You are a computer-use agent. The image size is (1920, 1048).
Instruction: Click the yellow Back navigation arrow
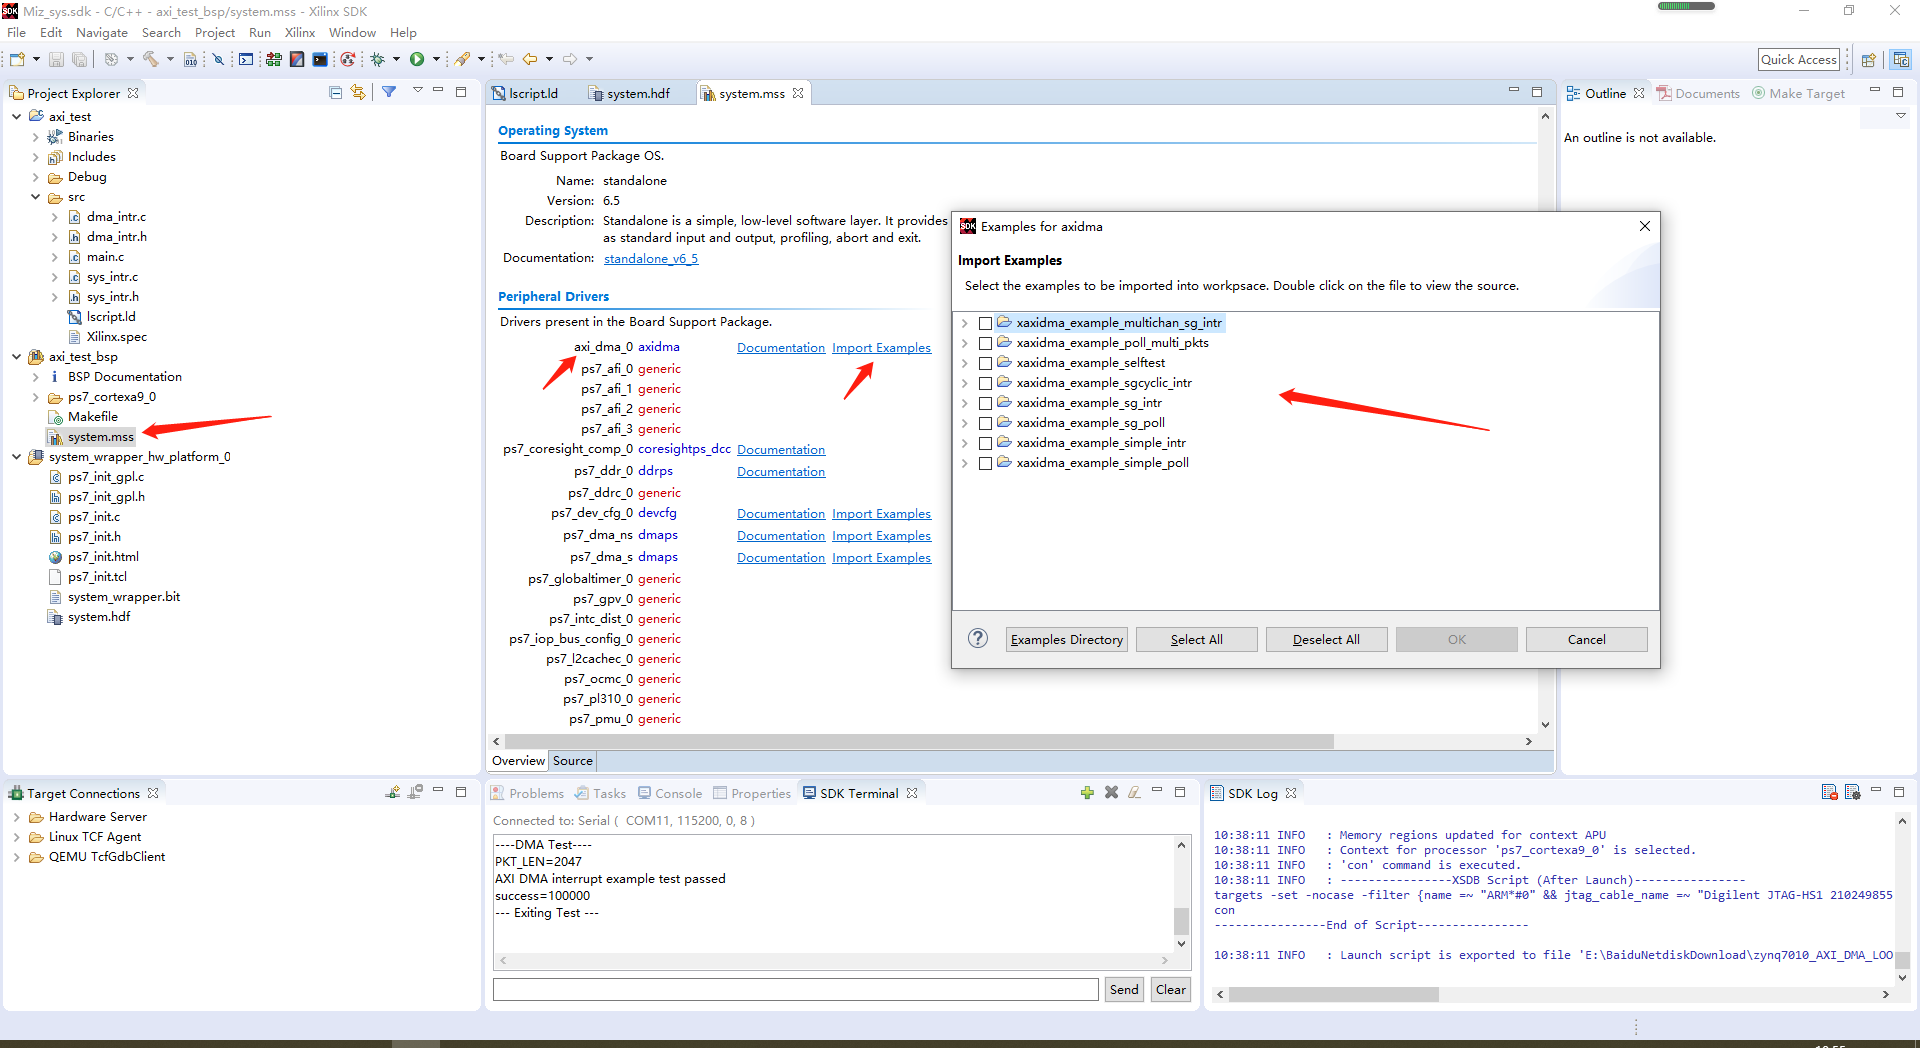pos(530,60)
